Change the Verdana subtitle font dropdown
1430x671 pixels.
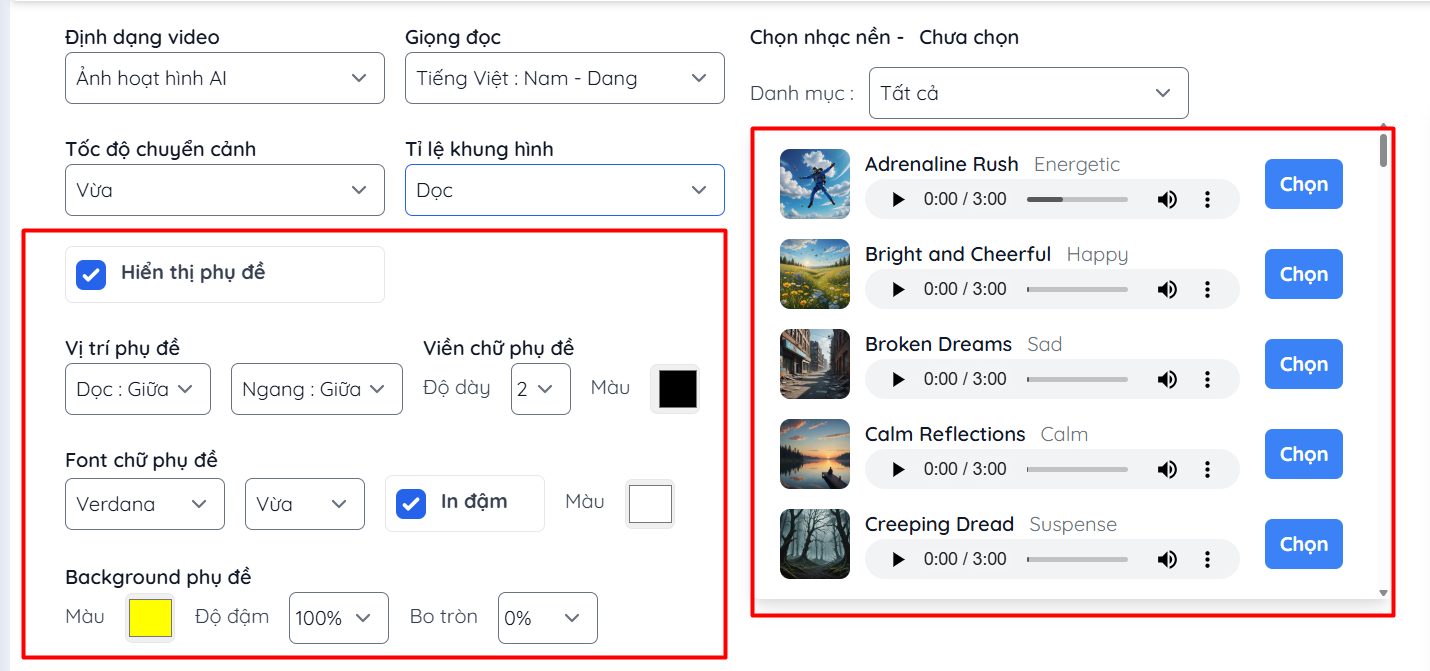(x=145, y=504)
